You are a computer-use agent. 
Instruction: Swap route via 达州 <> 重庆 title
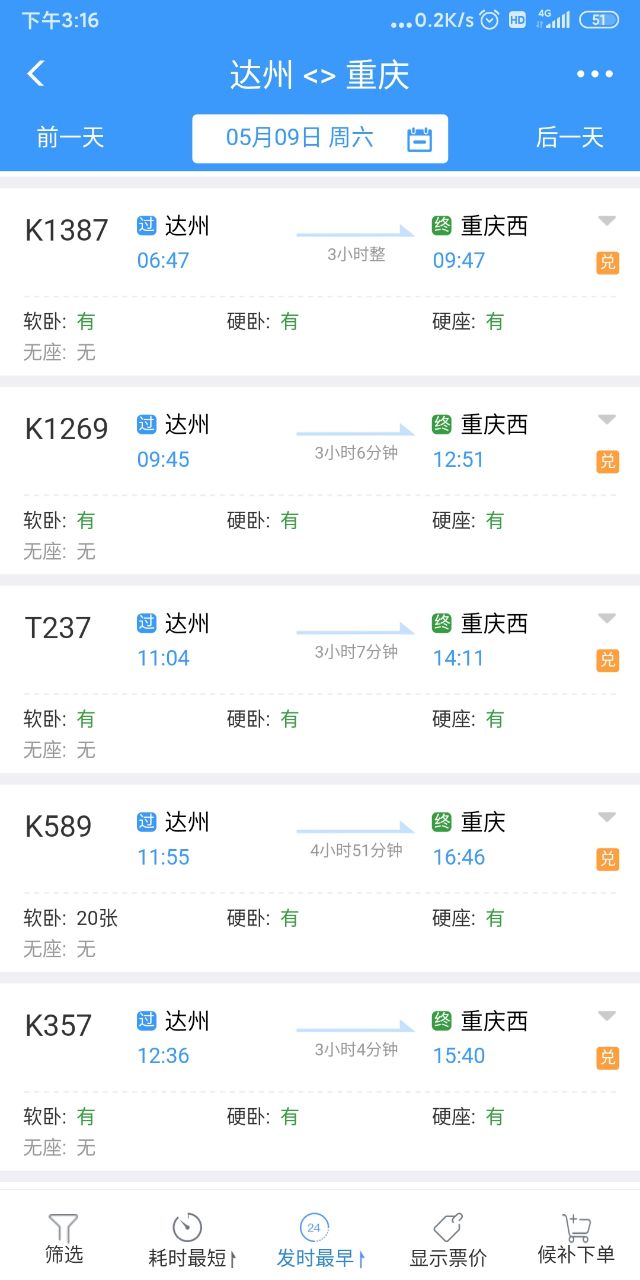(320, 75)
